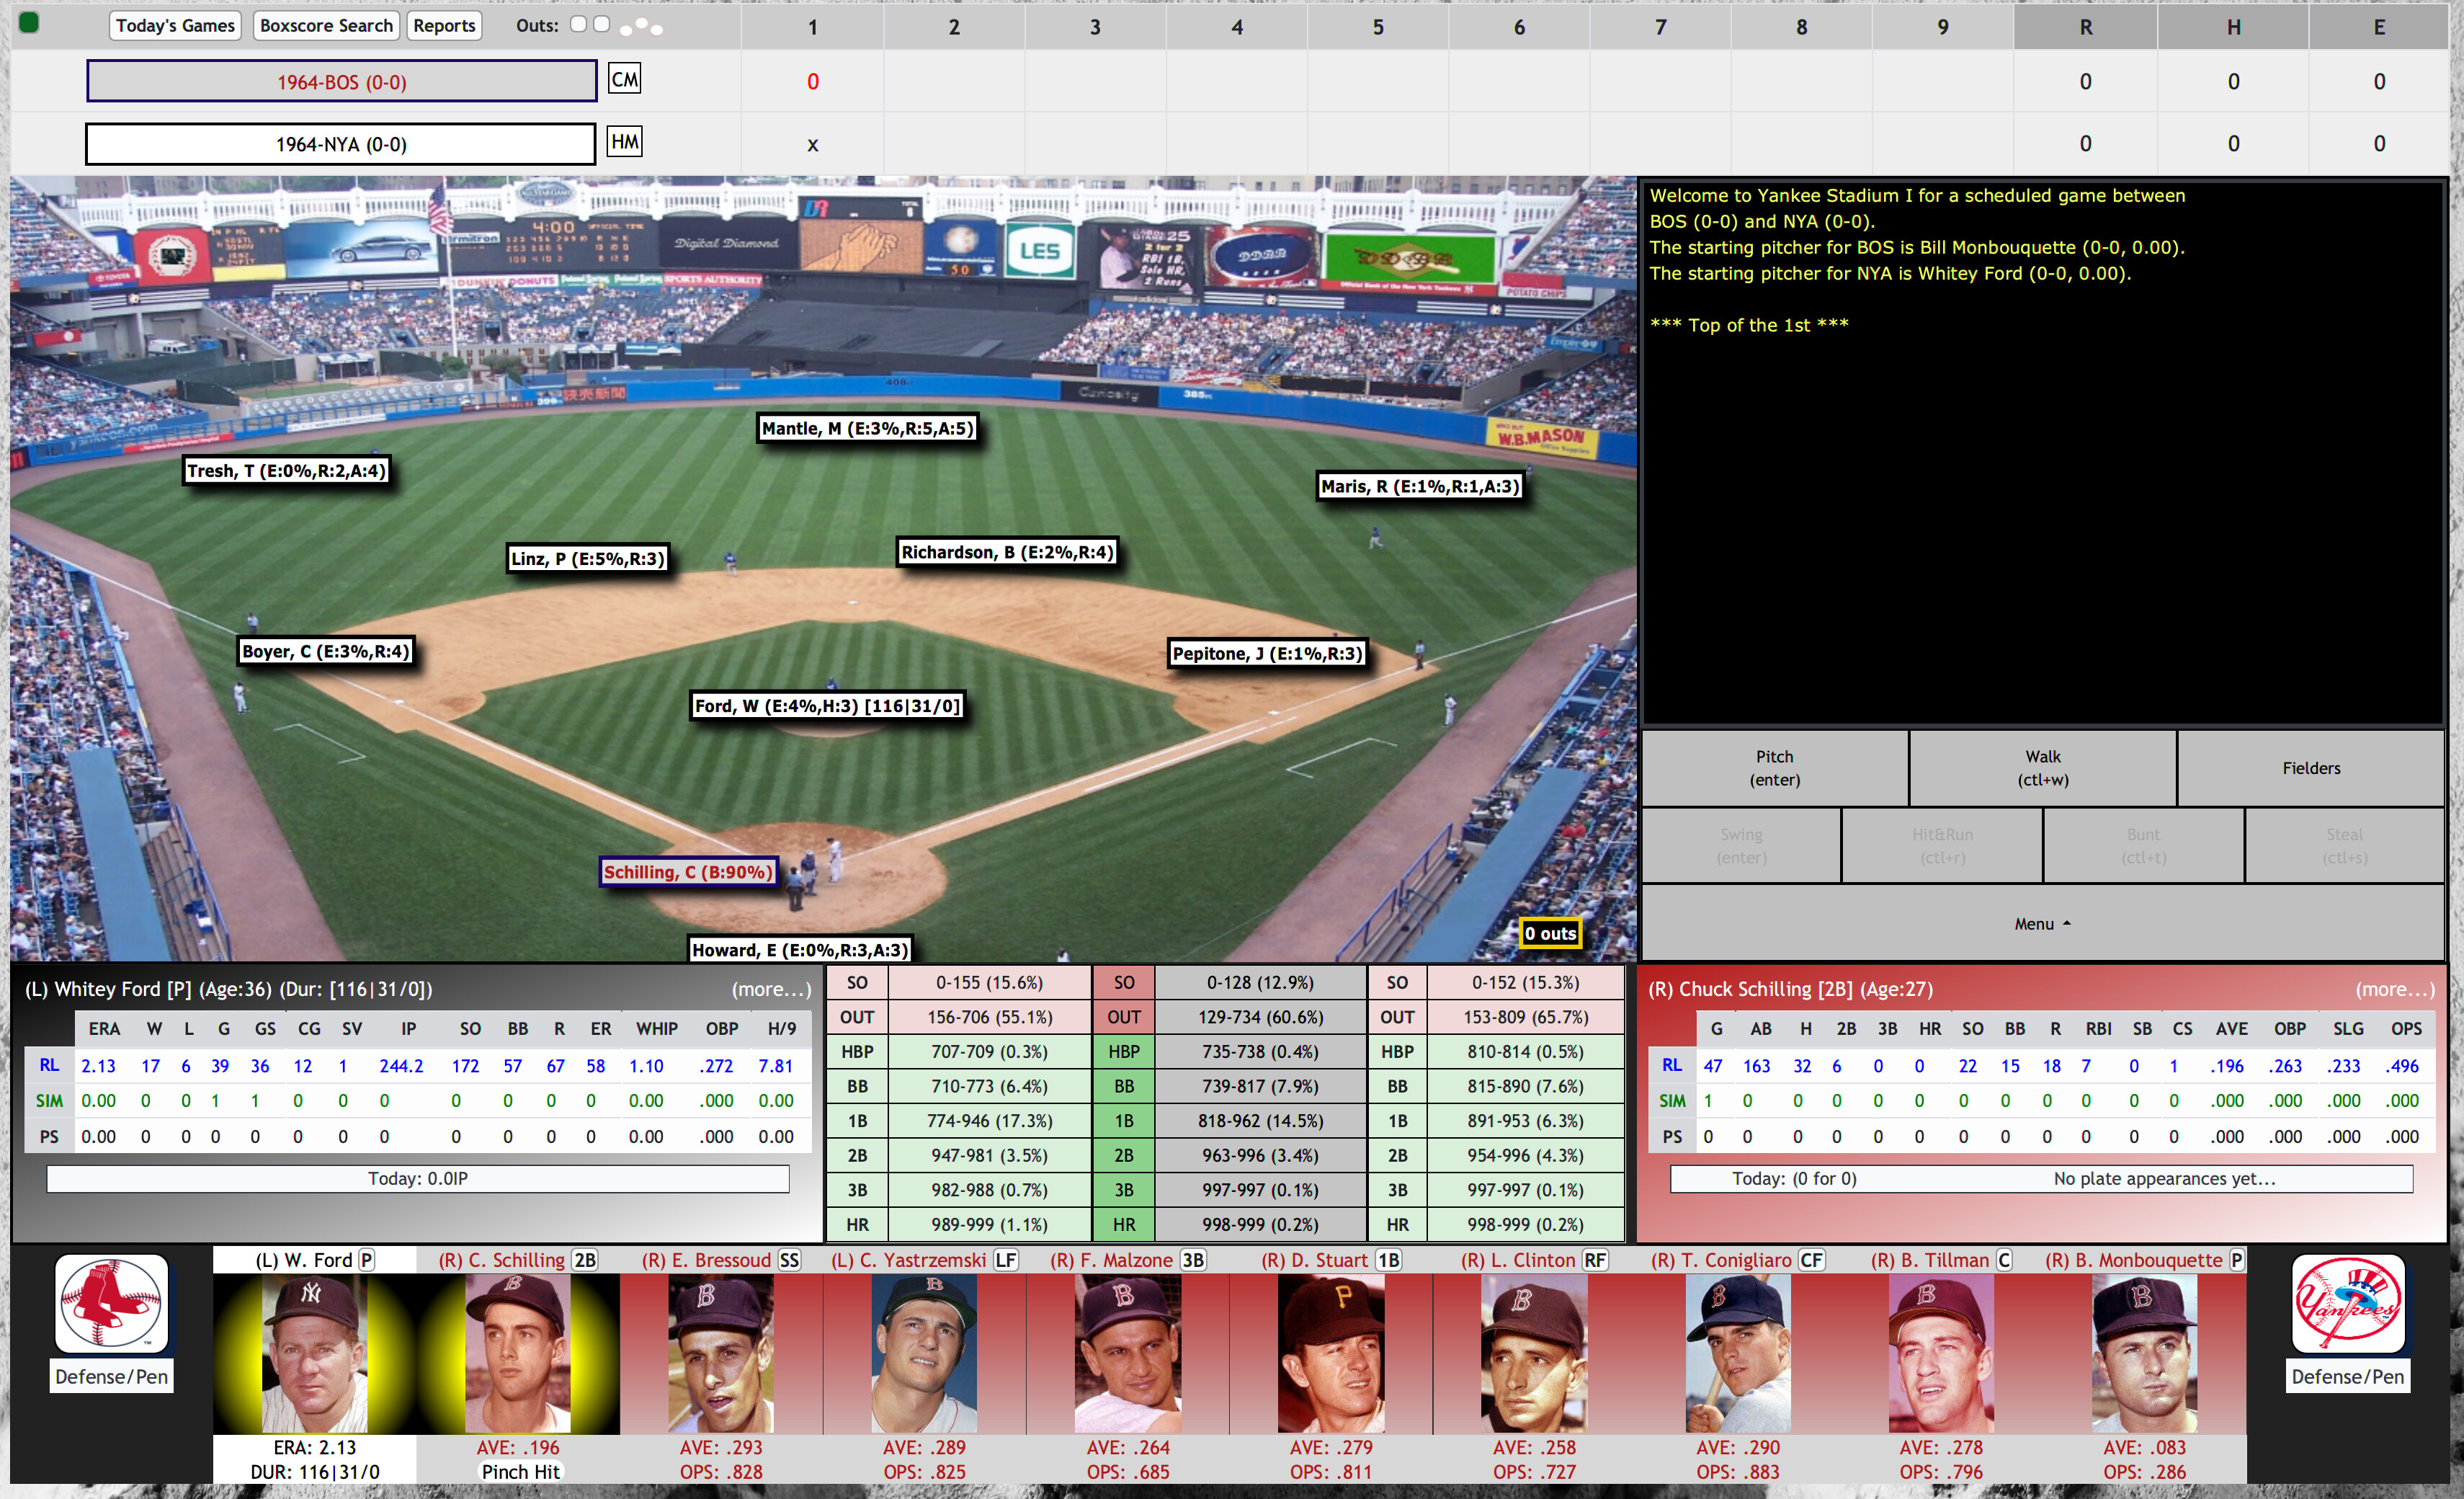Click the Pitch (enter) button
The width and height of the screenshot is (2464, 1499).
(1774, 768)
